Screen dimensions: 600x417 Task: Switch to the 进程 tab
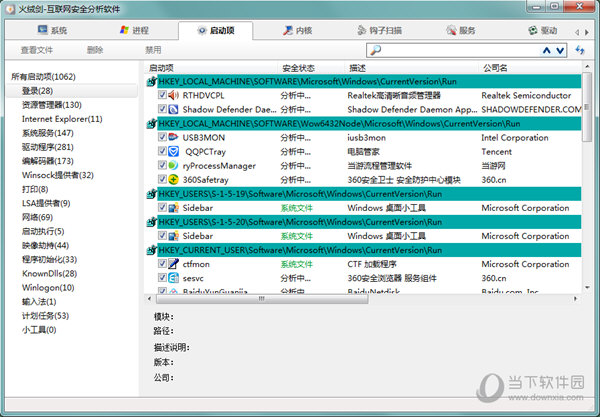[x=134, y=30]
